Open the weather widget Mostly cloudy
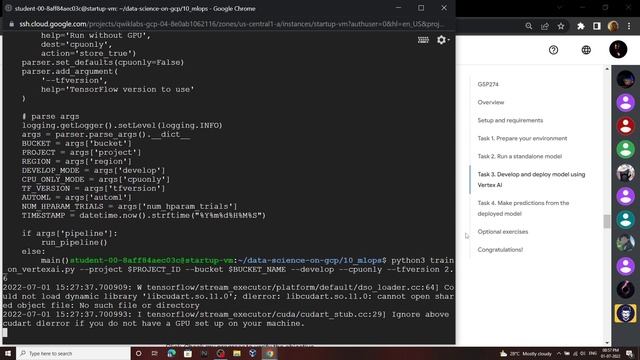This screenshot has width=640, height=360. point(526,353)
